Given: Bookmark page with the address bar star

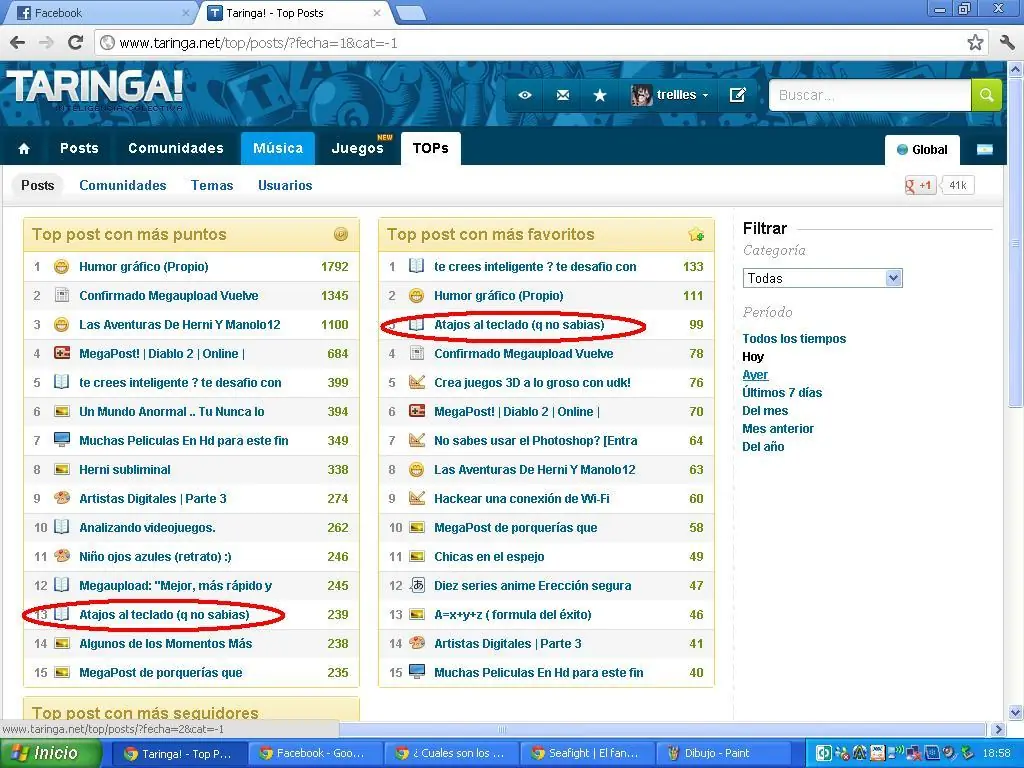Looking at the screenshot, I should click(x=975, y=43).
